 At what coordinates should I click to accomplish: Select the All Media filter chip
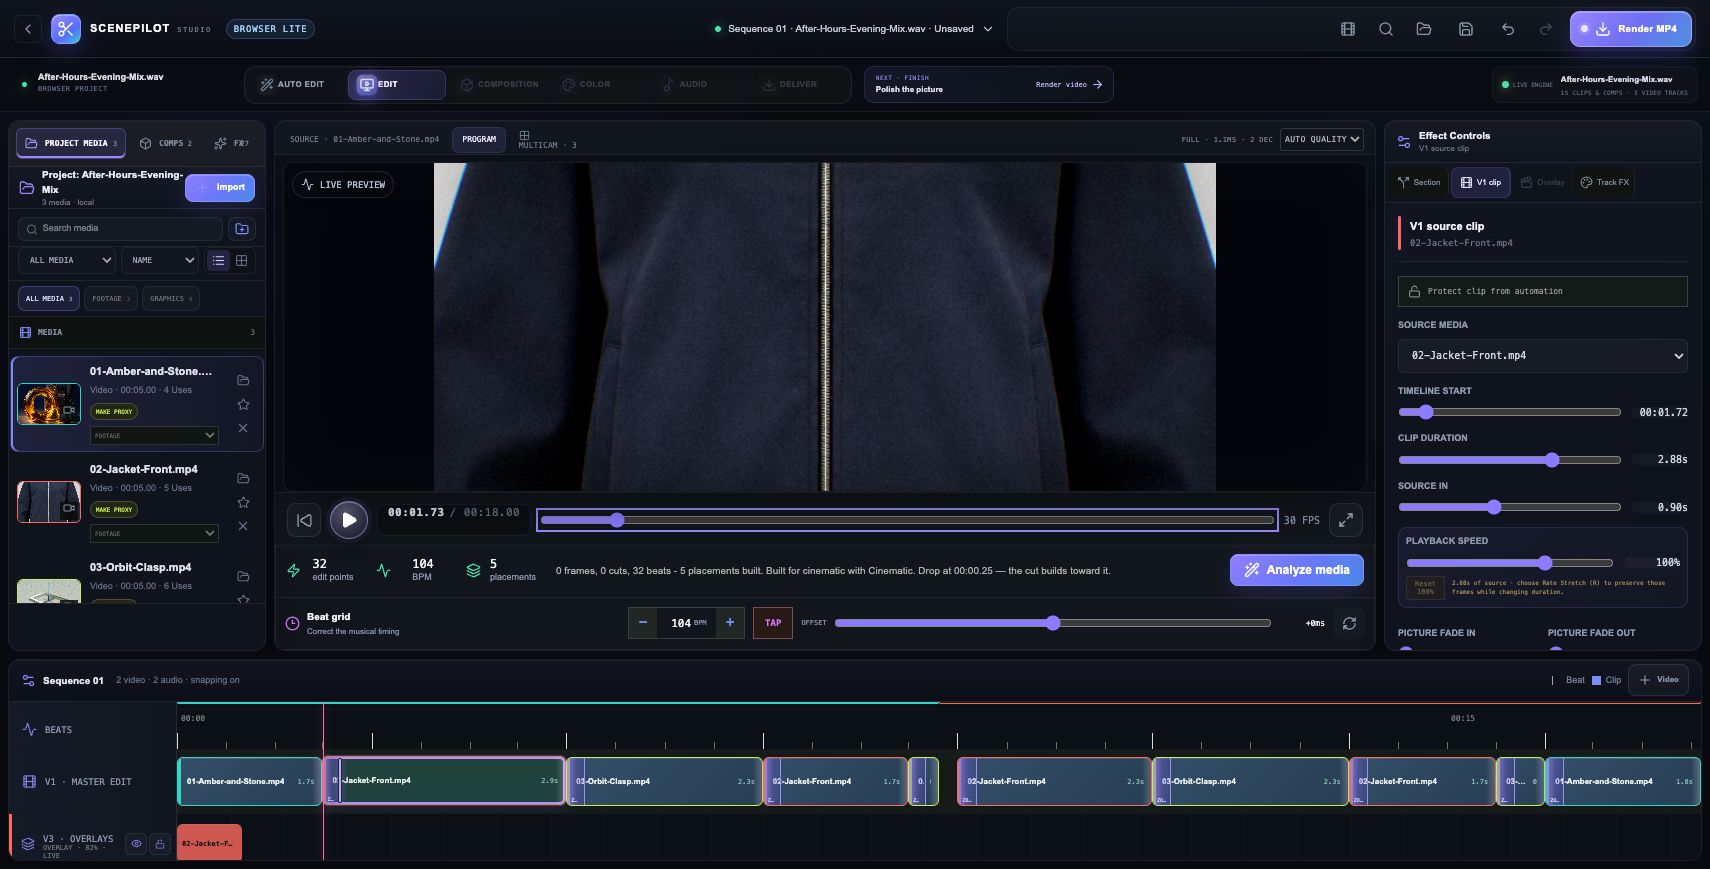pos(48,298)
